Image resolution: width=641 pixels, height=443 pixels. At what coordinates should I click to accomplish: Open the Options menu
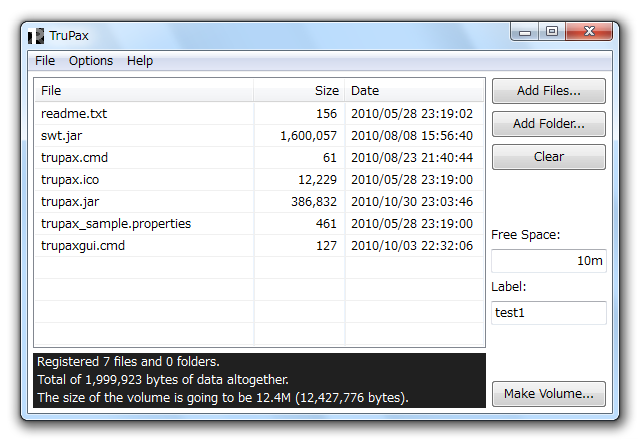(91, 60)
